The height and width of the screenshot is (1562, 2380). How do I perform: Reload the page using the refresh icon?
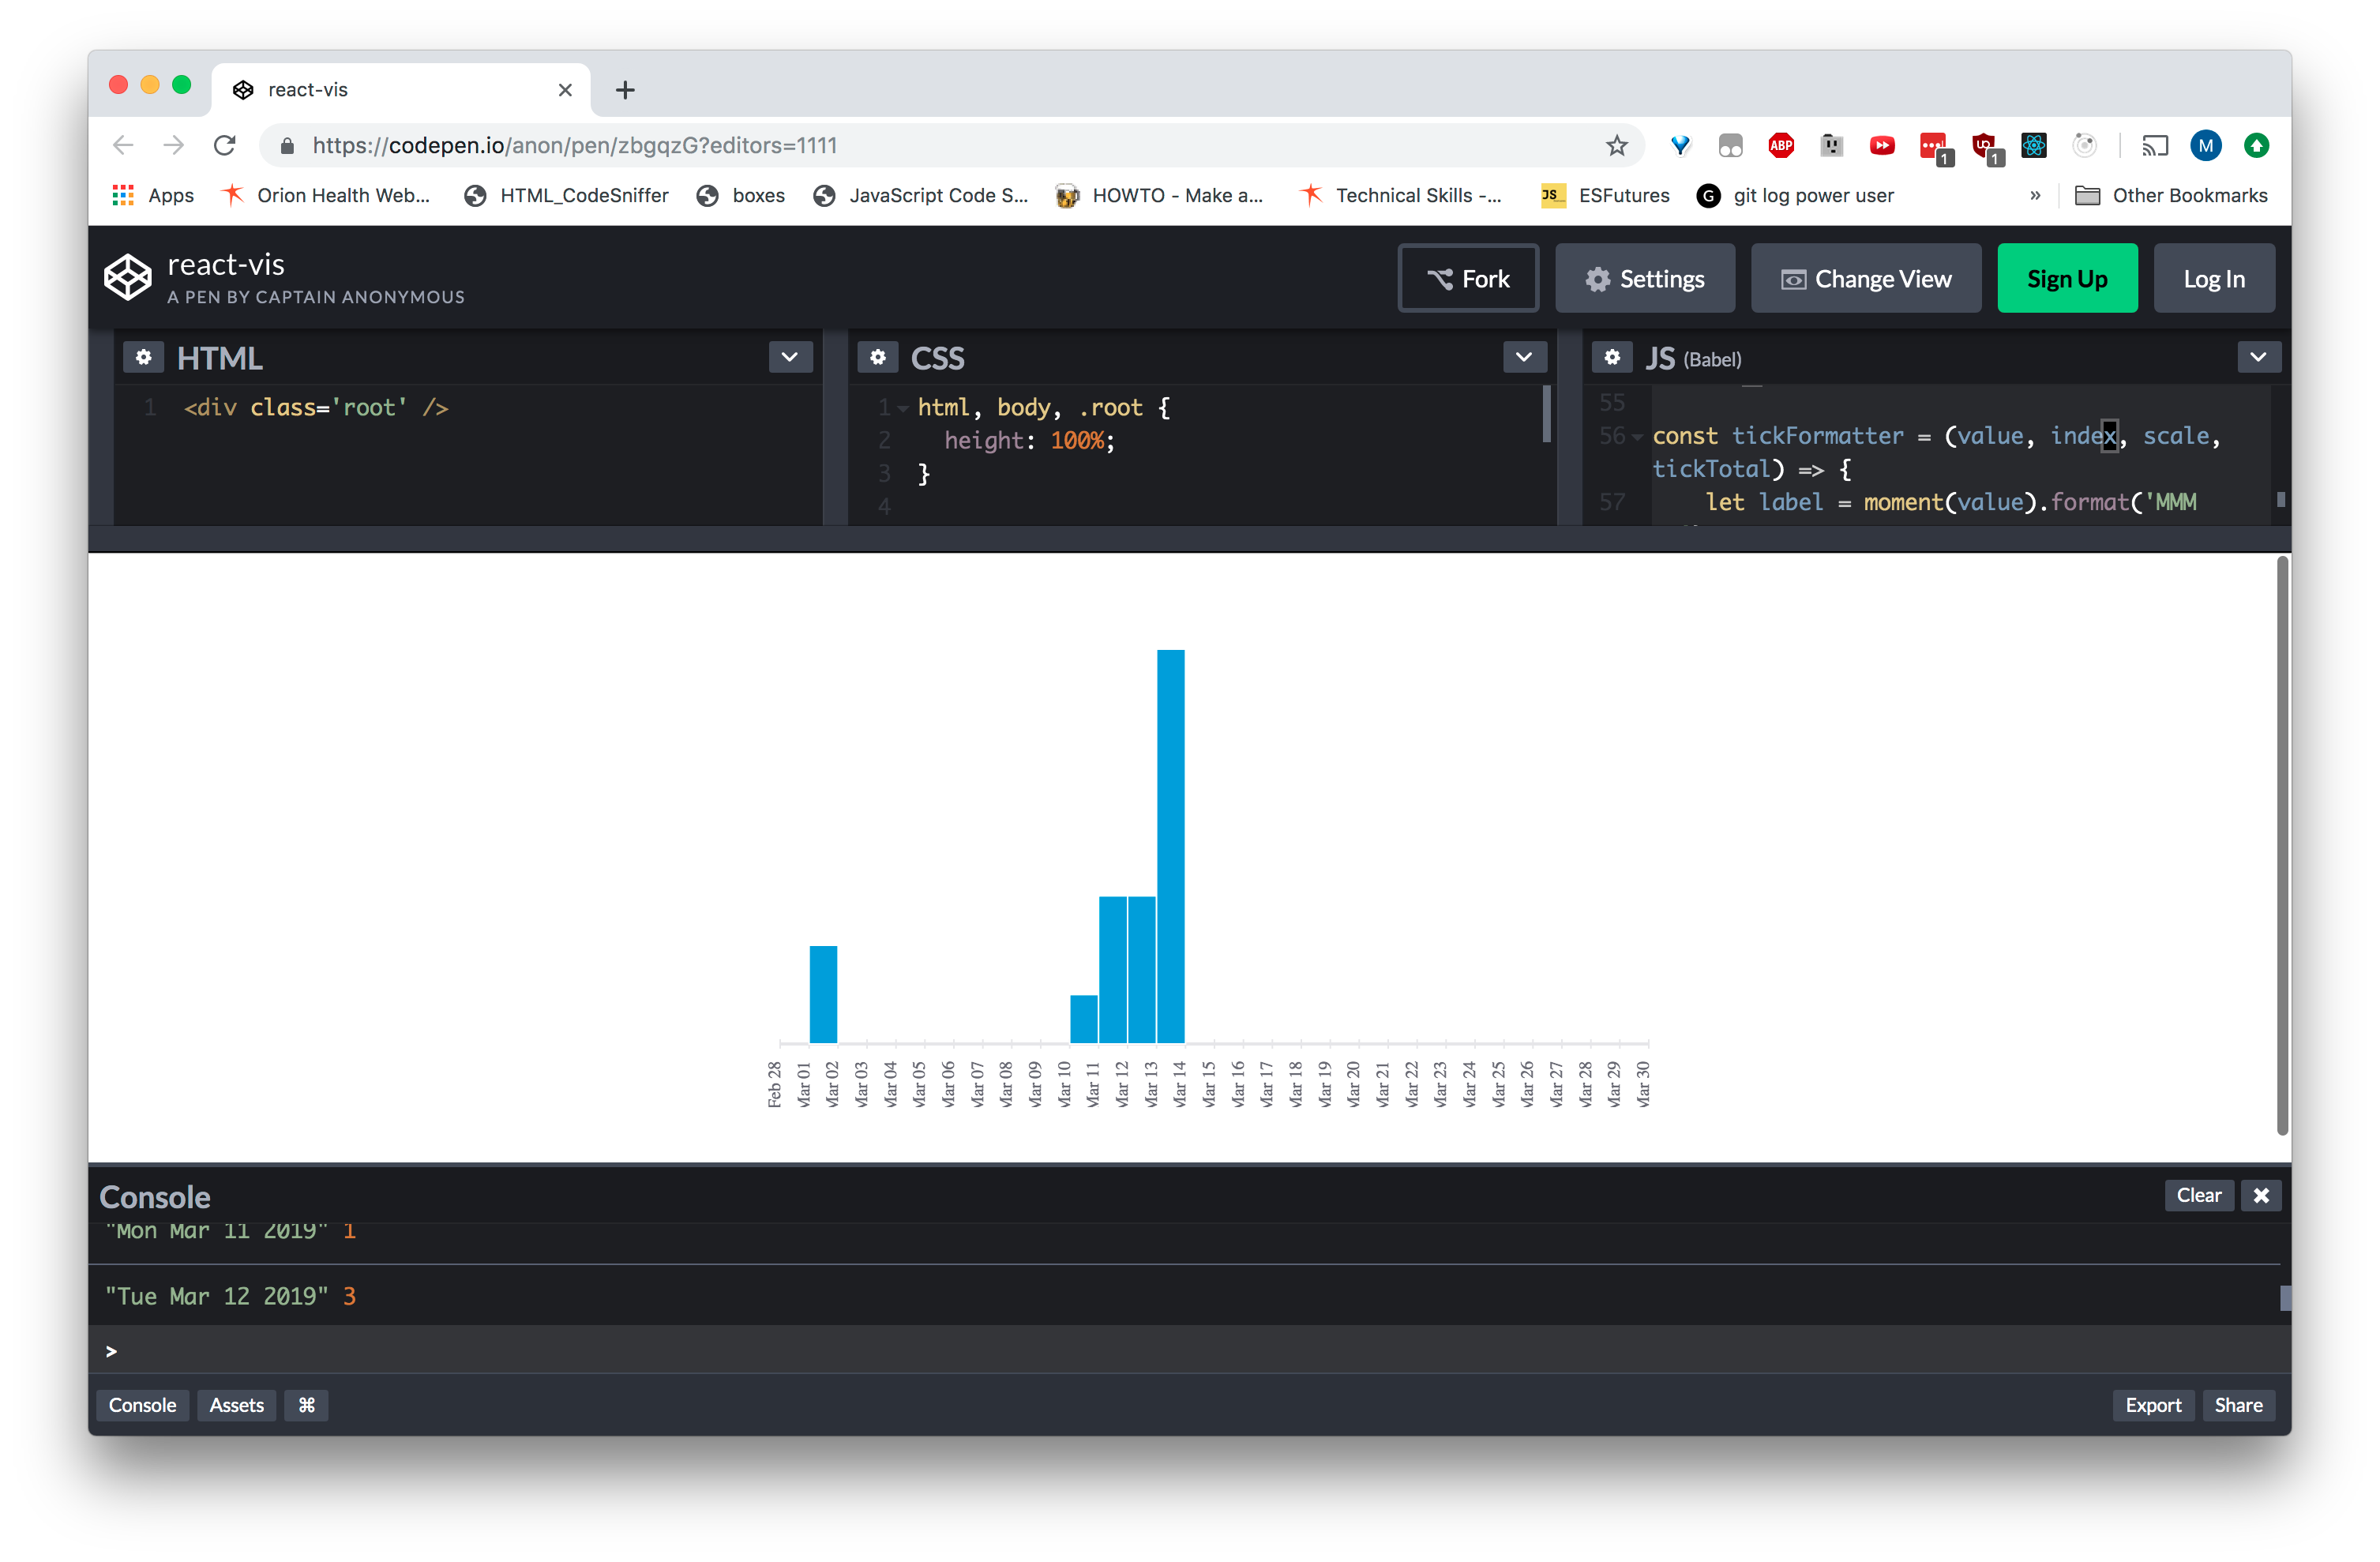pyautogui.click(x=225, y=145)
